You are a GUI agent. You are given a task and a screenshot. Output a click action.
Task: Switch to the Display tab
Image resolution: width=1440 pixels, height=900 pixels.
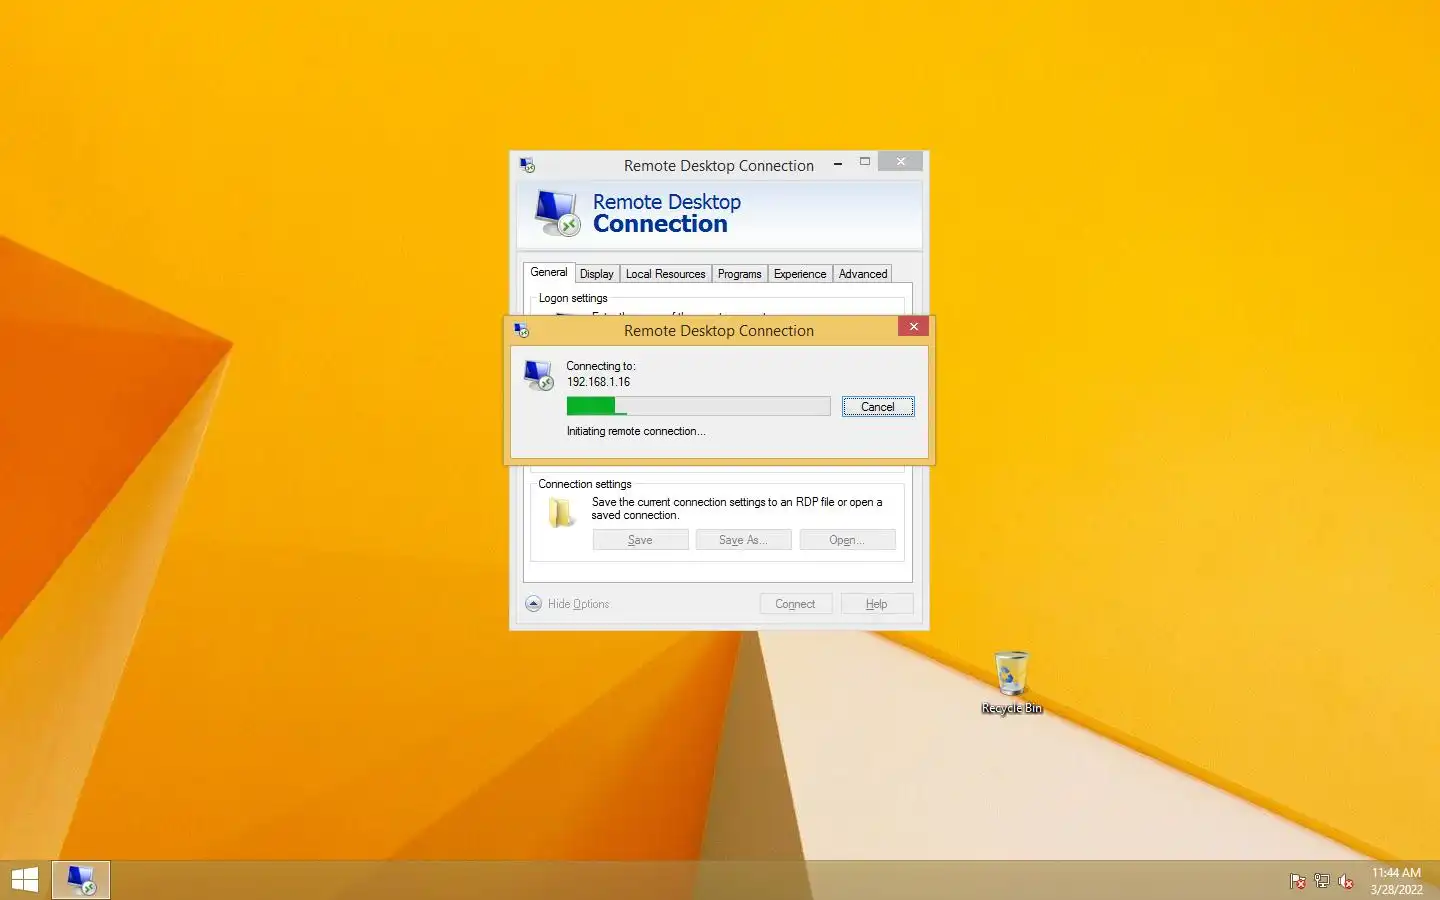596,274
